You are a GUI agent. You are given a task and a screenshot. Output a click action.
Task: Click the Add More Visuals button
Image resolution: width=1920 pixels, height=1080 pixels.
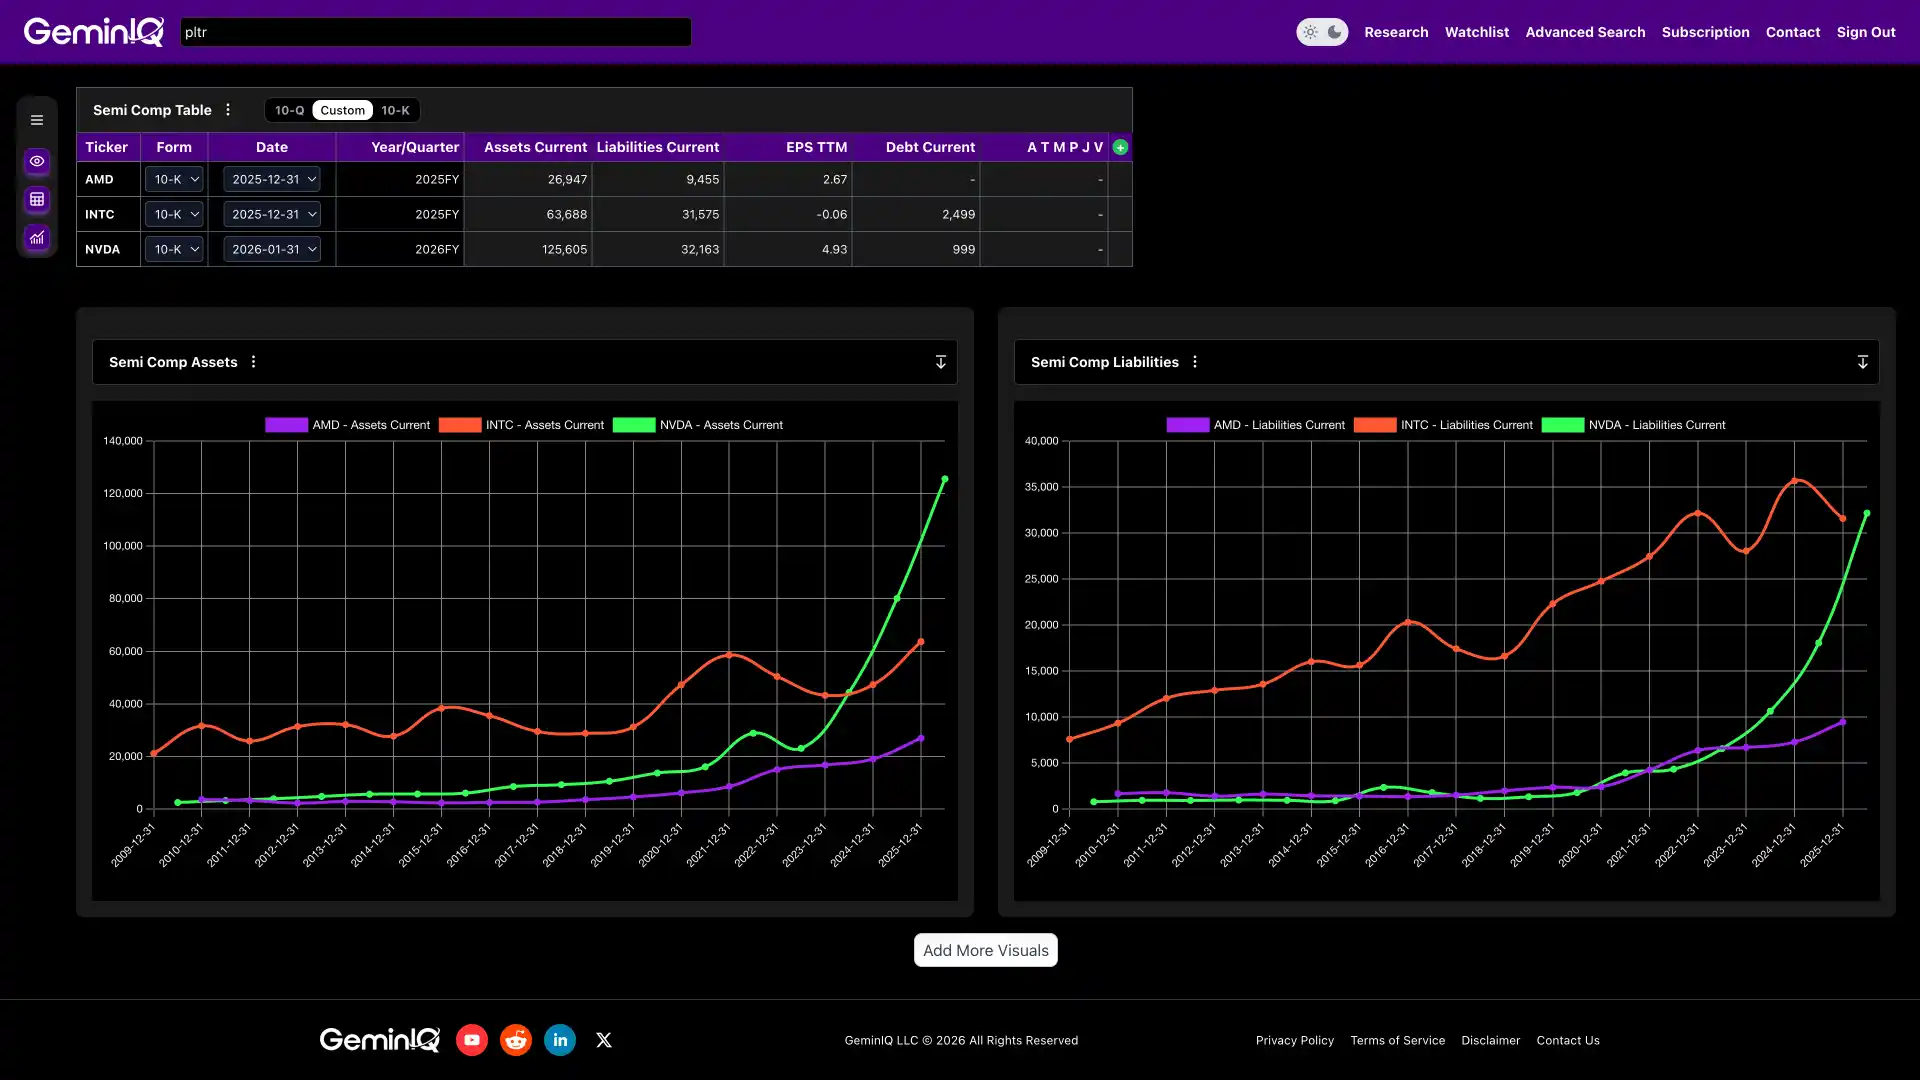pyautogui.click(x=985, y=950)
